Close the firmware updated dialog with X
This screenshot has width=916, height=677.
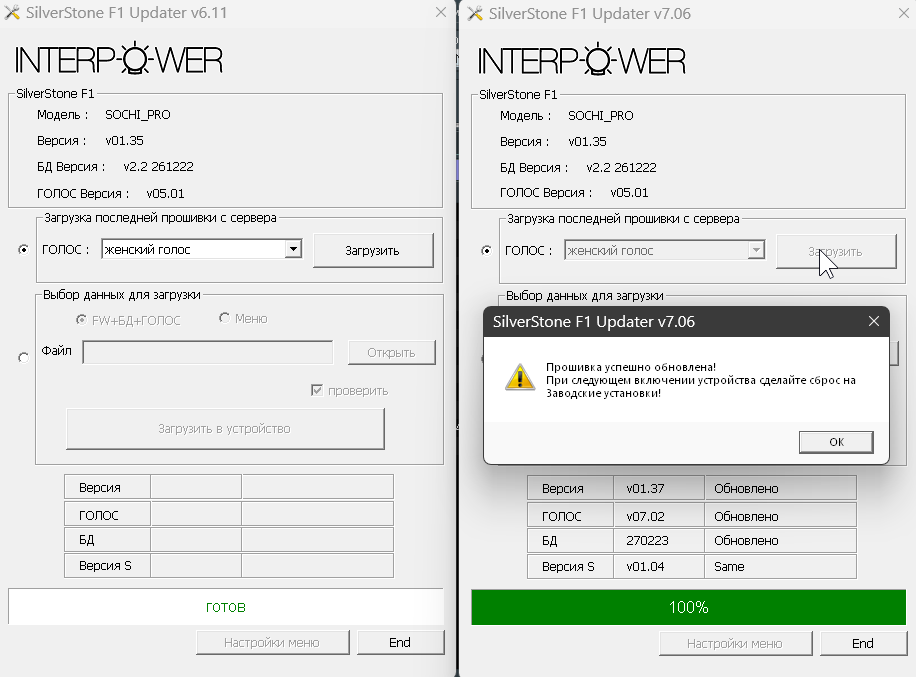873,321
